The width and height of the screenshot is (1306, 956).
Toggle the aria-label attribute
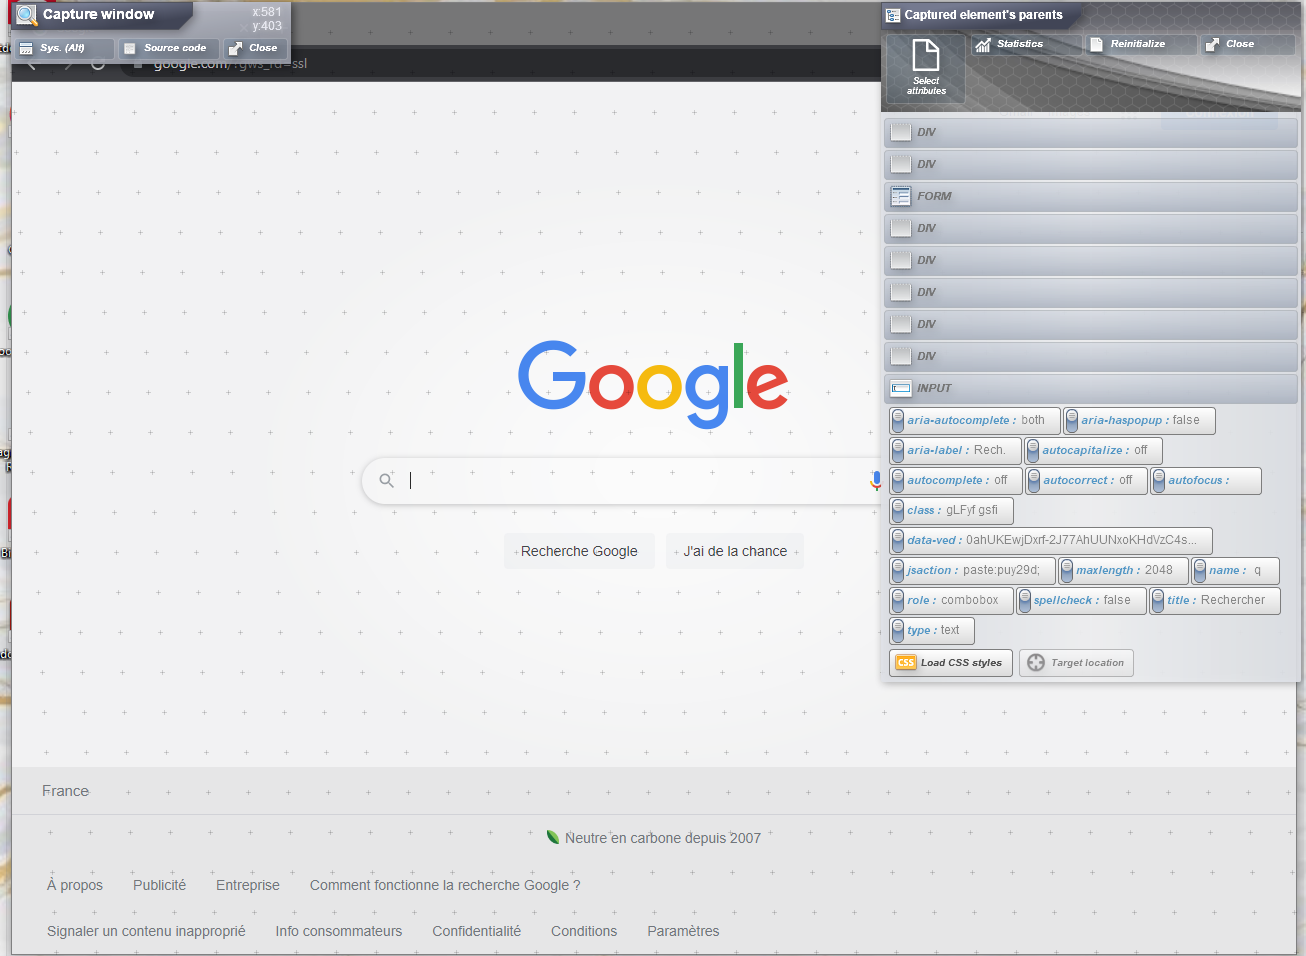pos(955,451)
